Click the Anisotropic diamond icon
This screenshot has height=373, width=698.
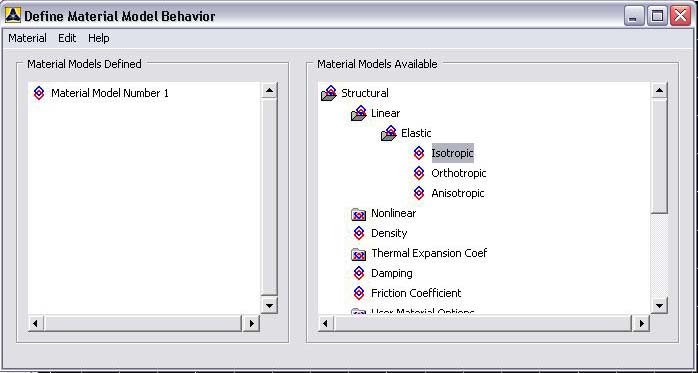pyautogui.click(x=419, y=193)
